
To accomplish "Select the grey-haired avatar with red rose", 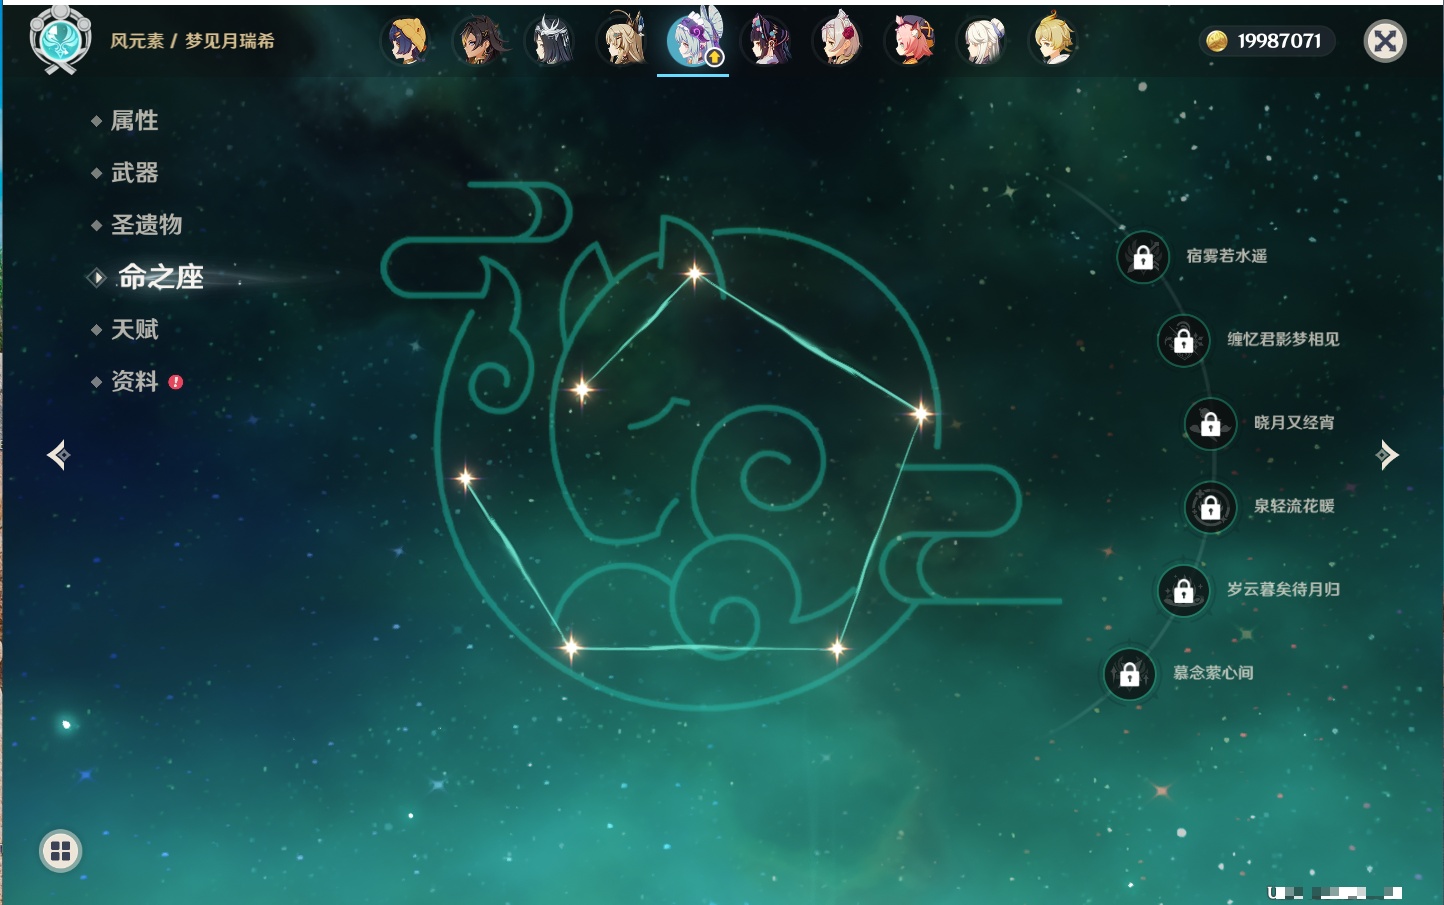I will pyautogui.click(x=839, y=41).
